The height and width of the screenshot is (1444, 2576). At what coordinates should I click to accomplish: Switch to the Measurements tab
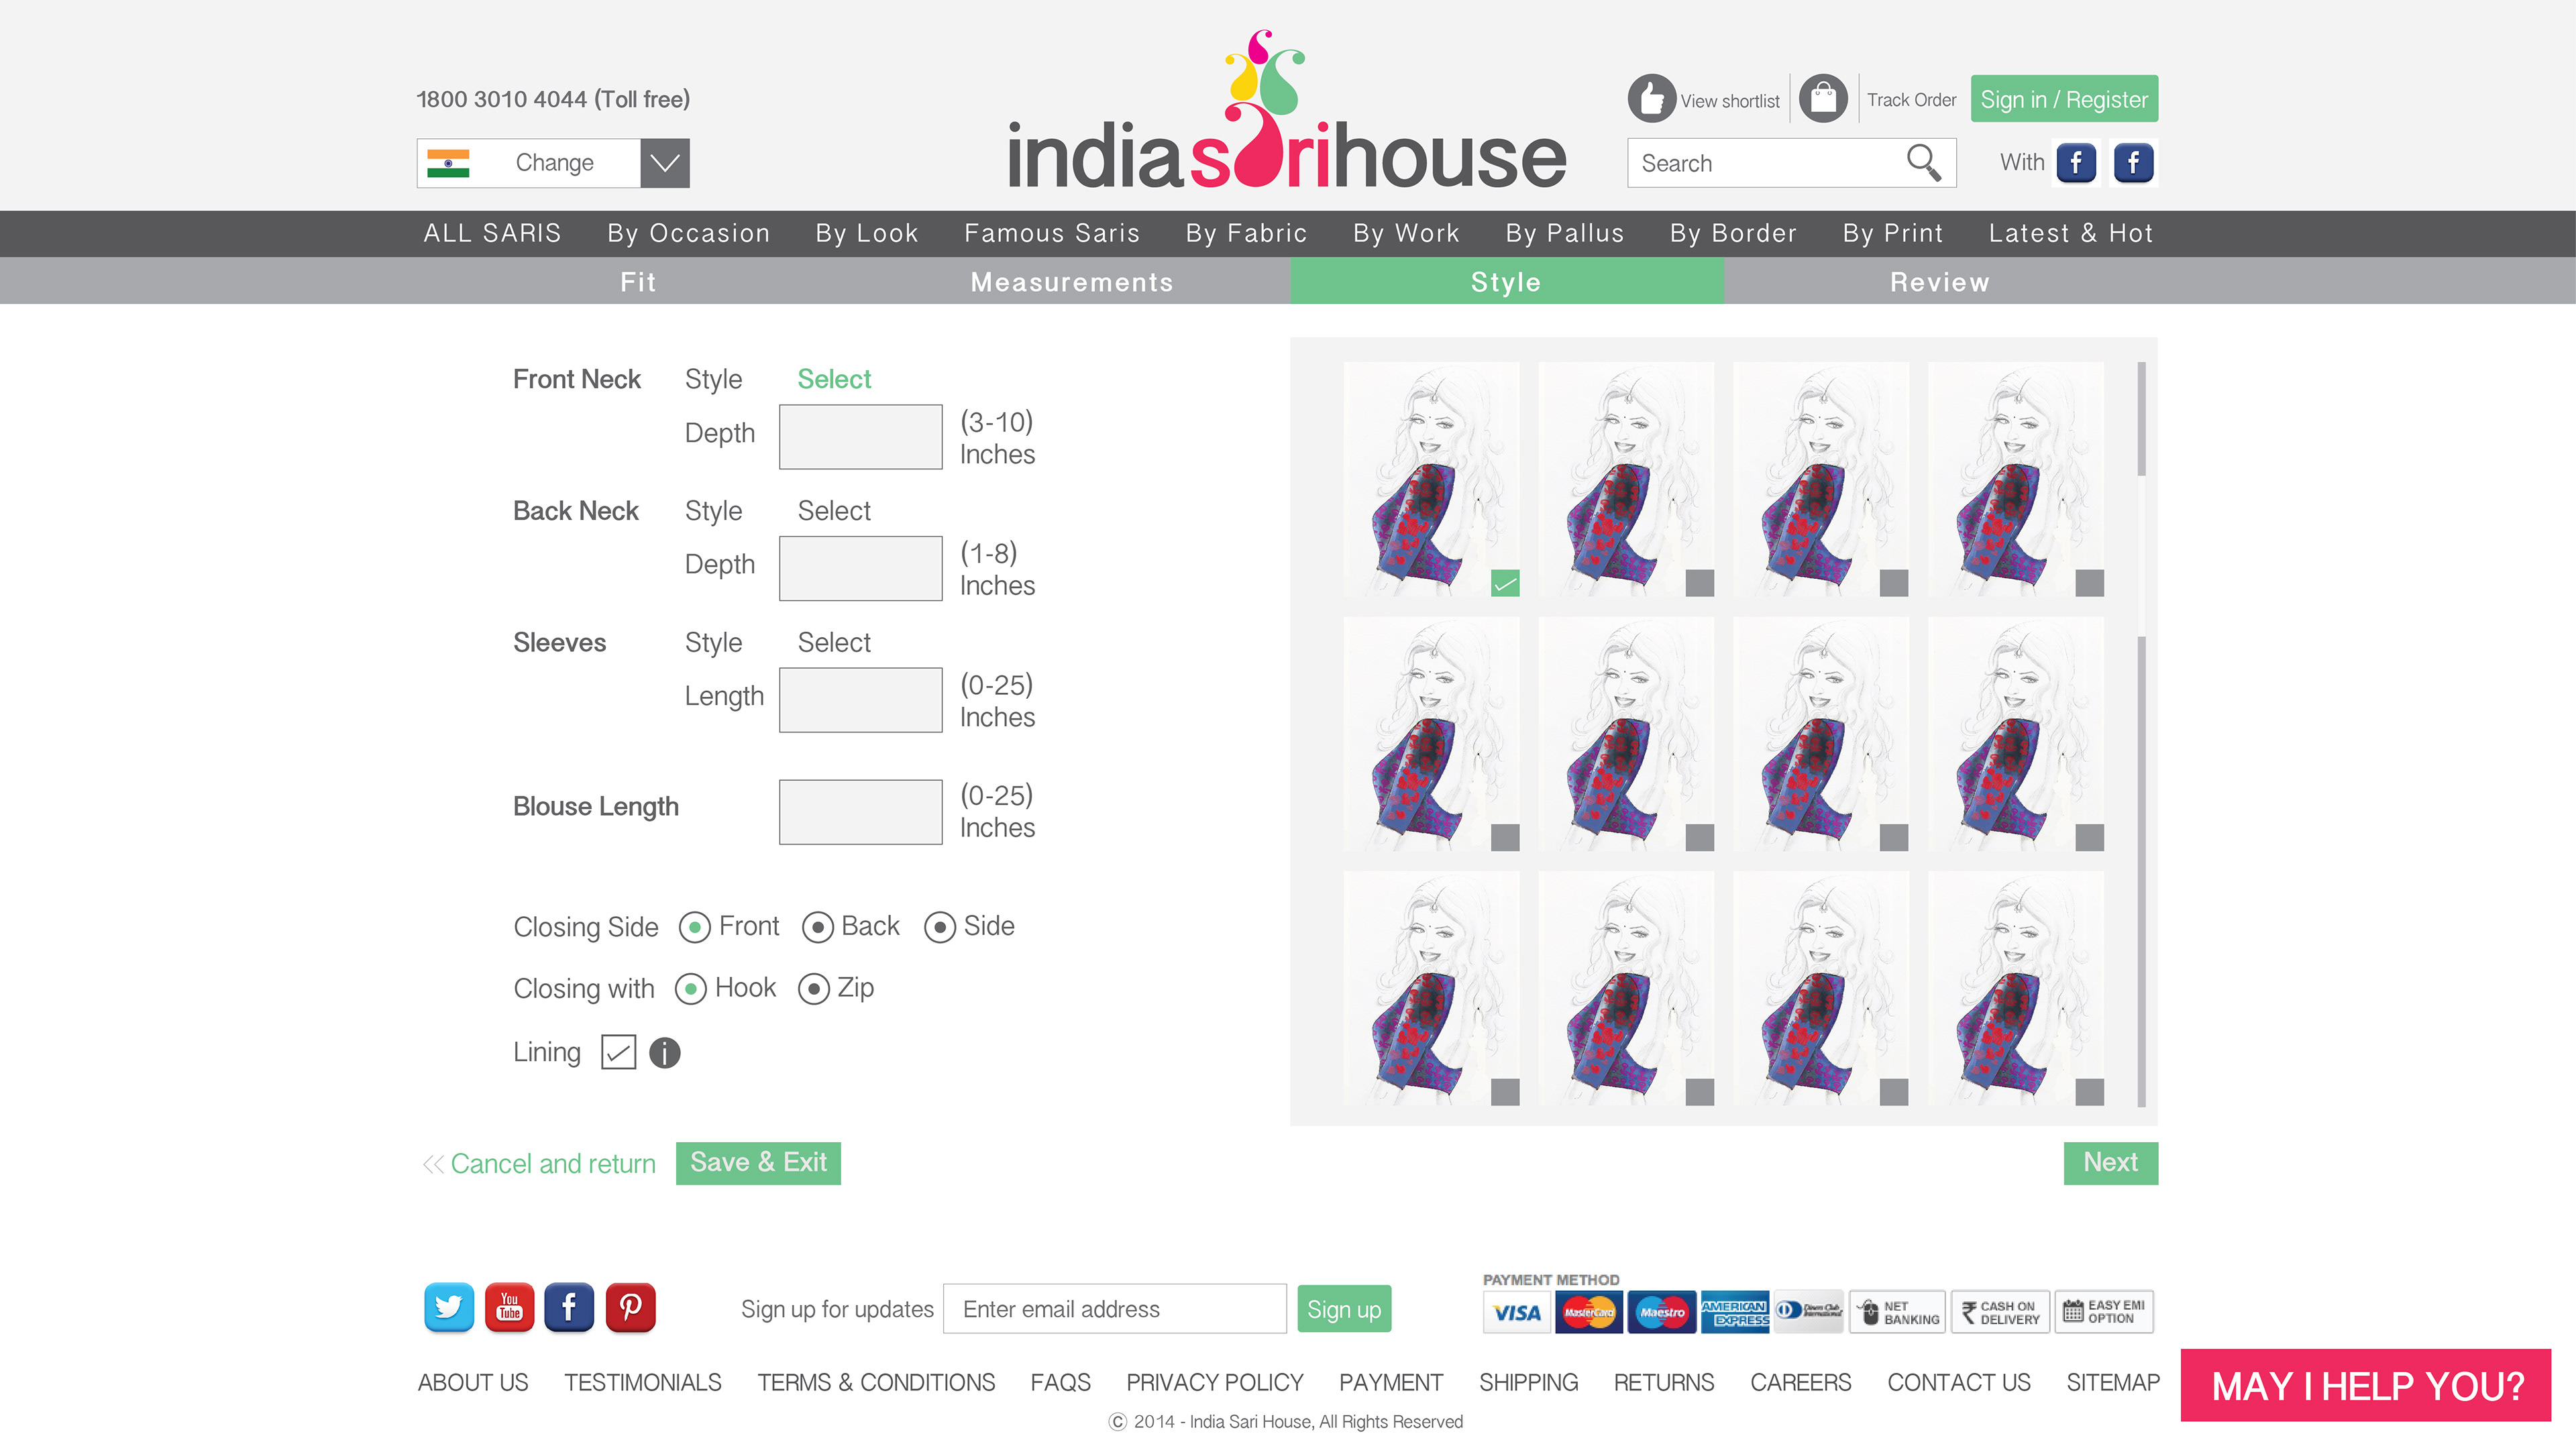tap(1071, 282)
